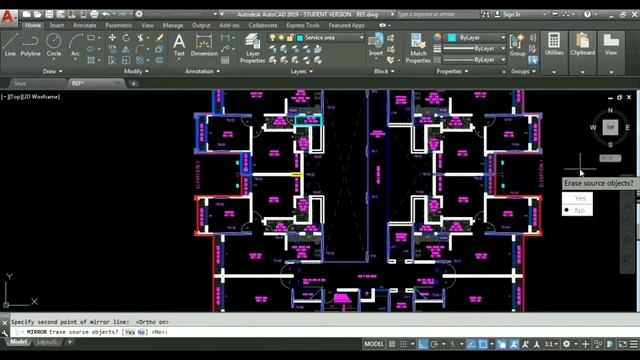Expand the Draw panel
640x360 pixels.
tap(52, 71)
